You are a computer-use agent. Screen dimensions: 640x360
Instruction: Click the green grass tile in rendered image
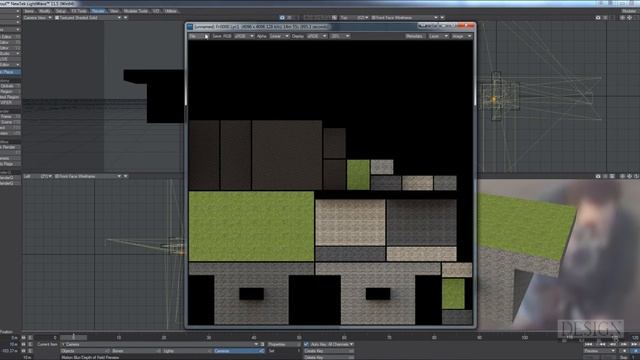pos(251,226)
